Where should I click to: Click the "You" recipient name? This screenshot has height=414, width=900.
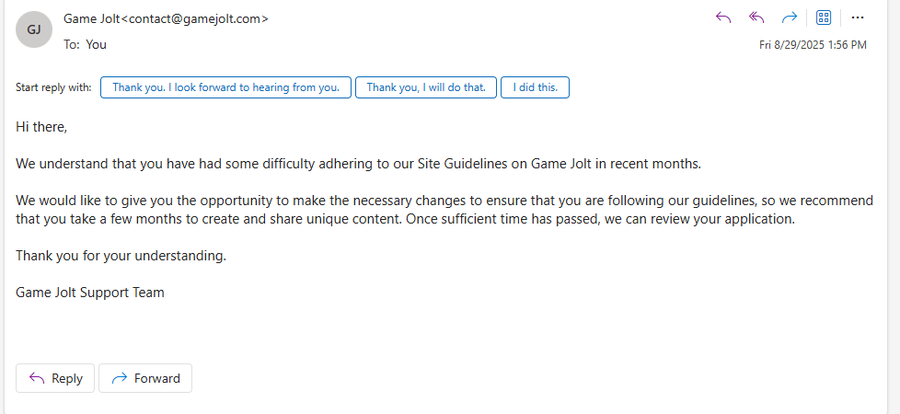coord(96,44)
